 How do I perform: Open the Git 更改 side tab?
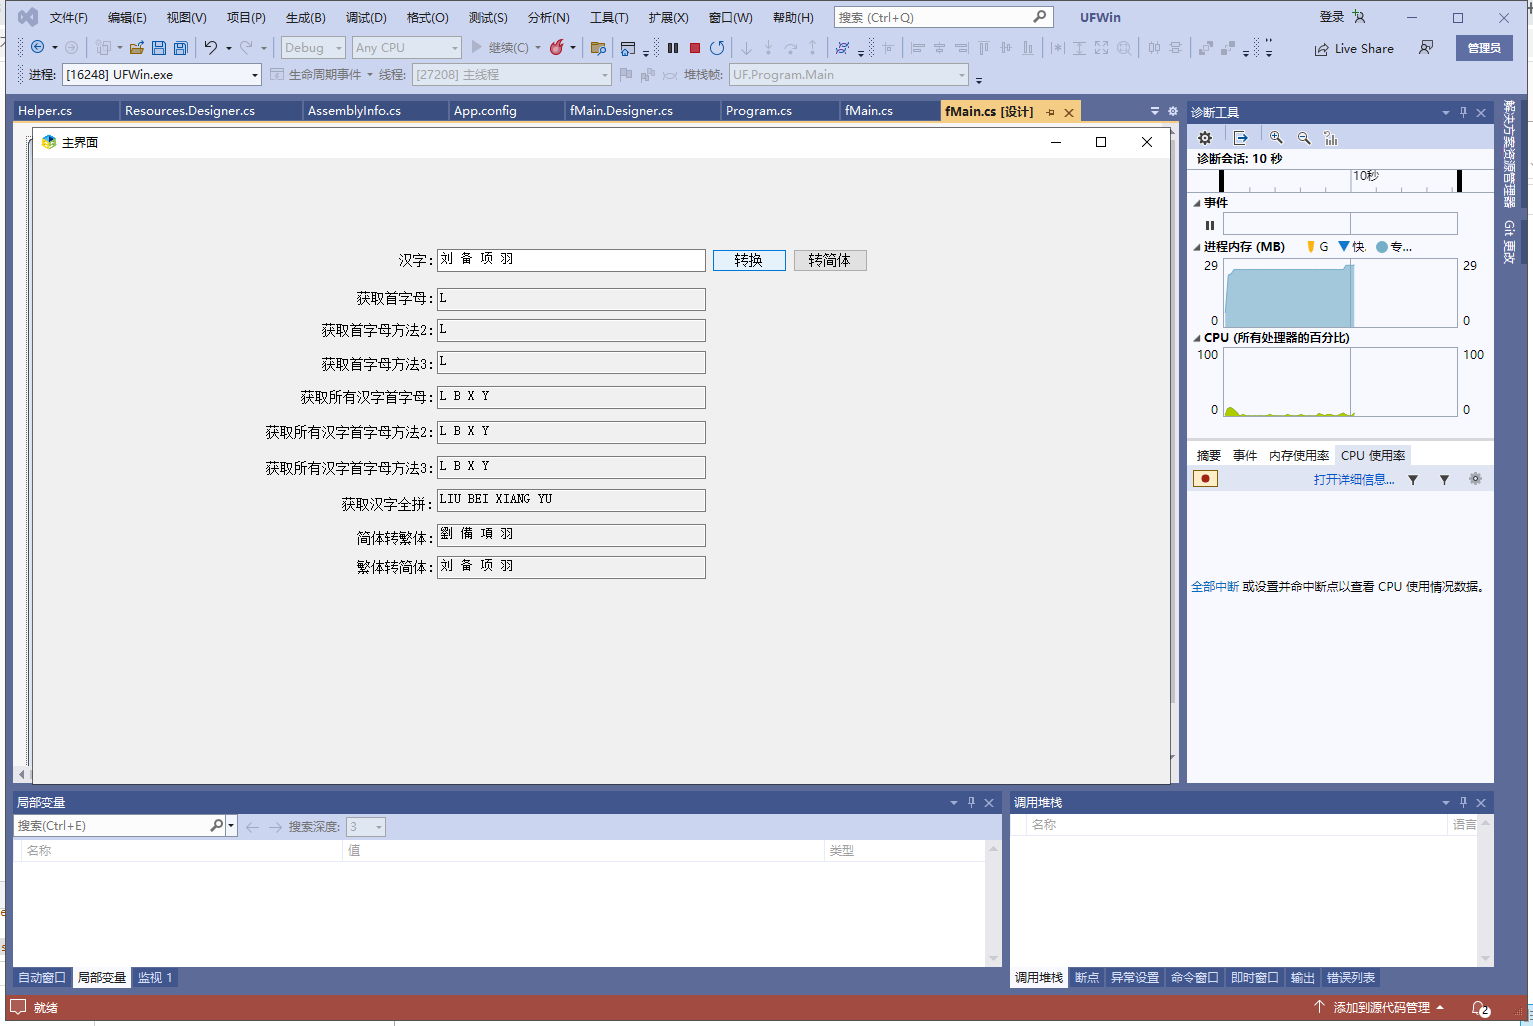coord(1509,242)
